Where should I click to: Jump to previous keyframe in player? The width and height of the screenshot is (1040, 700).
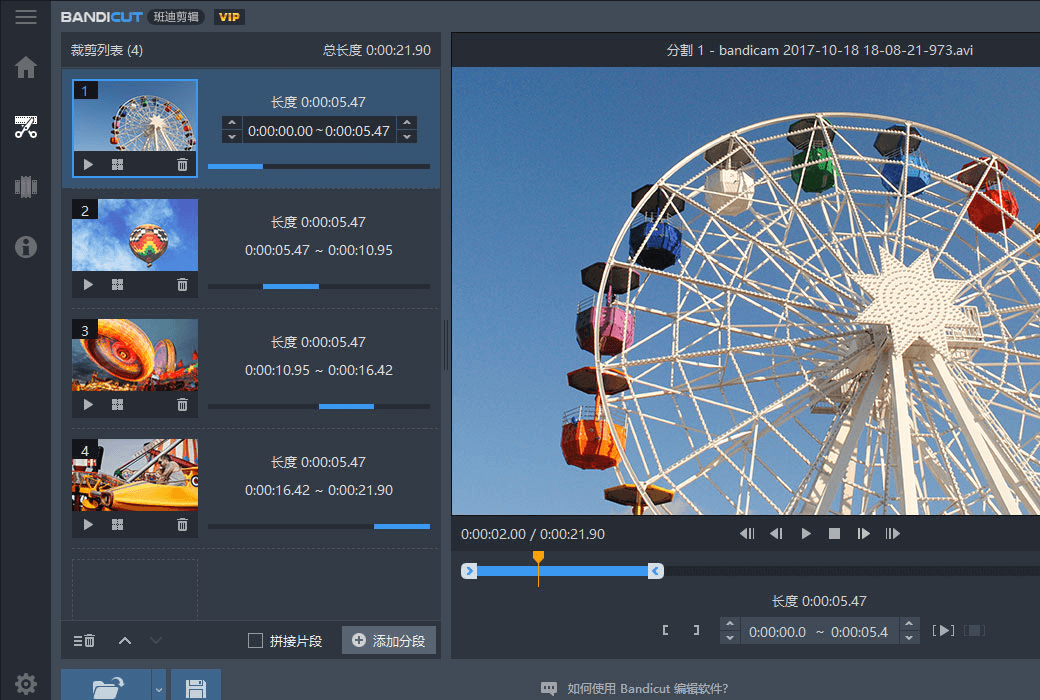(747, 533)
